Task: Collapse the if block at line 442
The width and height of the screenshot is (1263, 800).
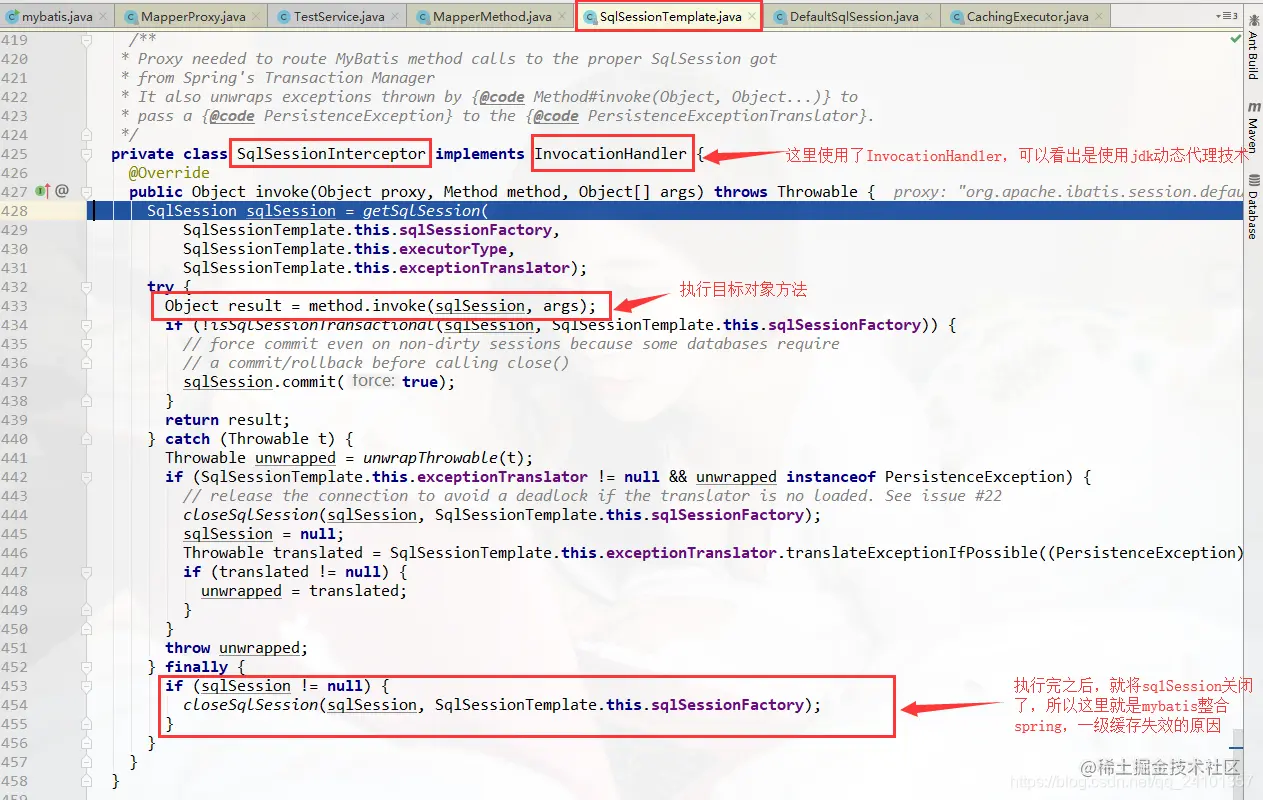Action: [x=87, y=477]
